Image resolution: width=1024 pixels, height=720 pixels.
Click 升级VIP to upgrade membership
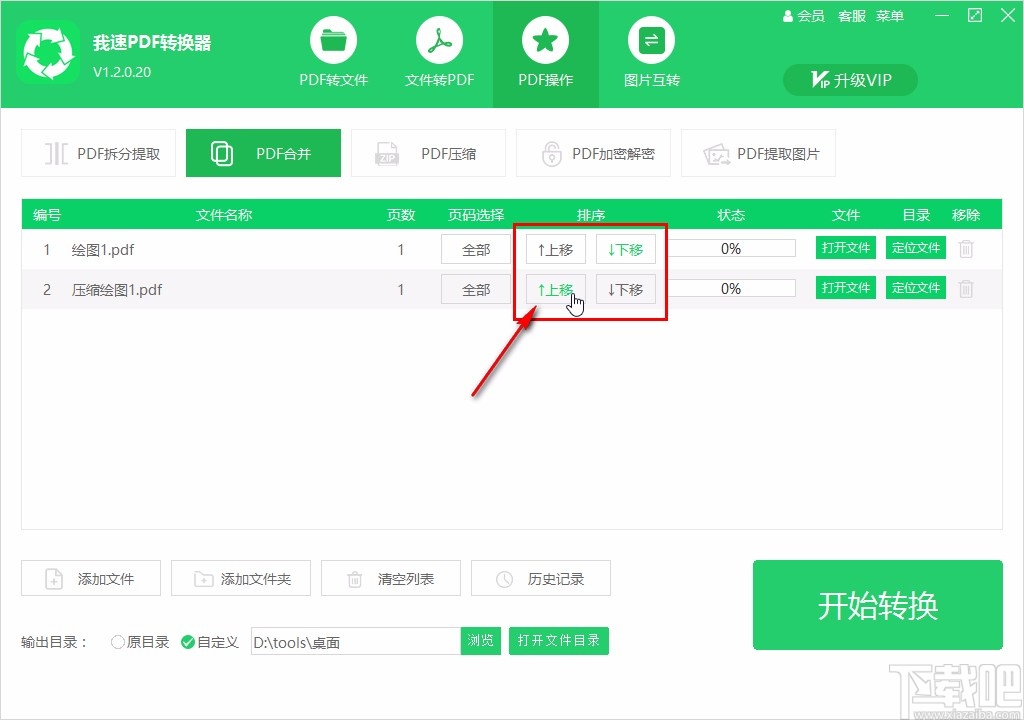point(849,80)
